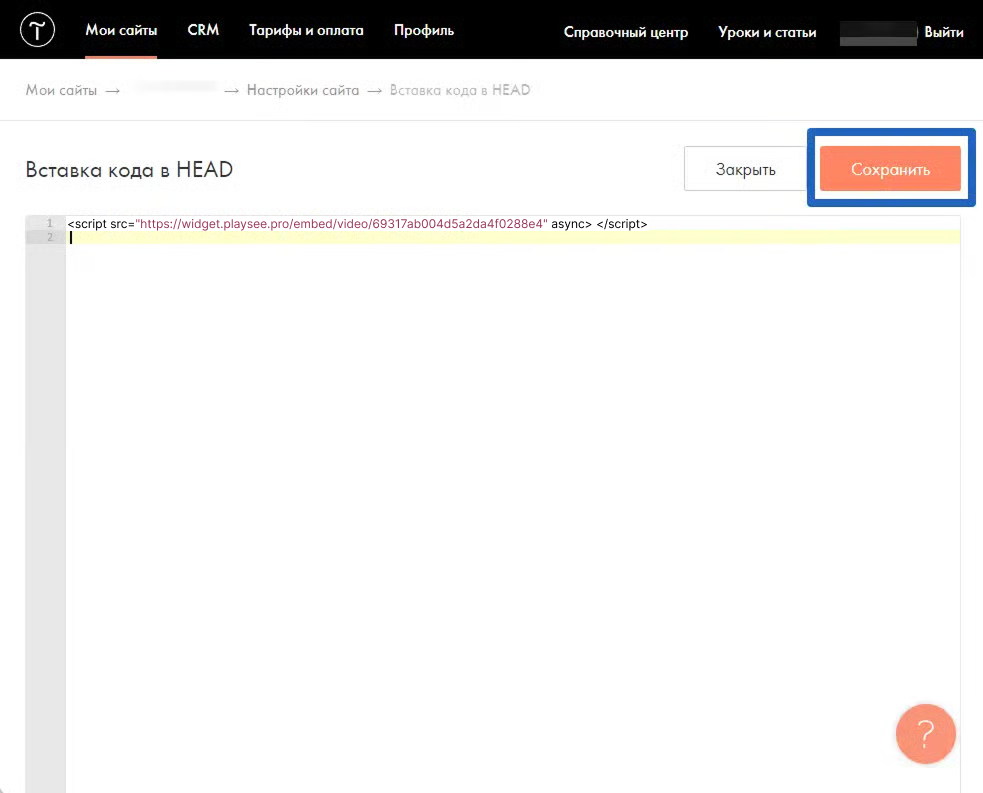Place cursor on highlighted empty line 2

point(500,238)
